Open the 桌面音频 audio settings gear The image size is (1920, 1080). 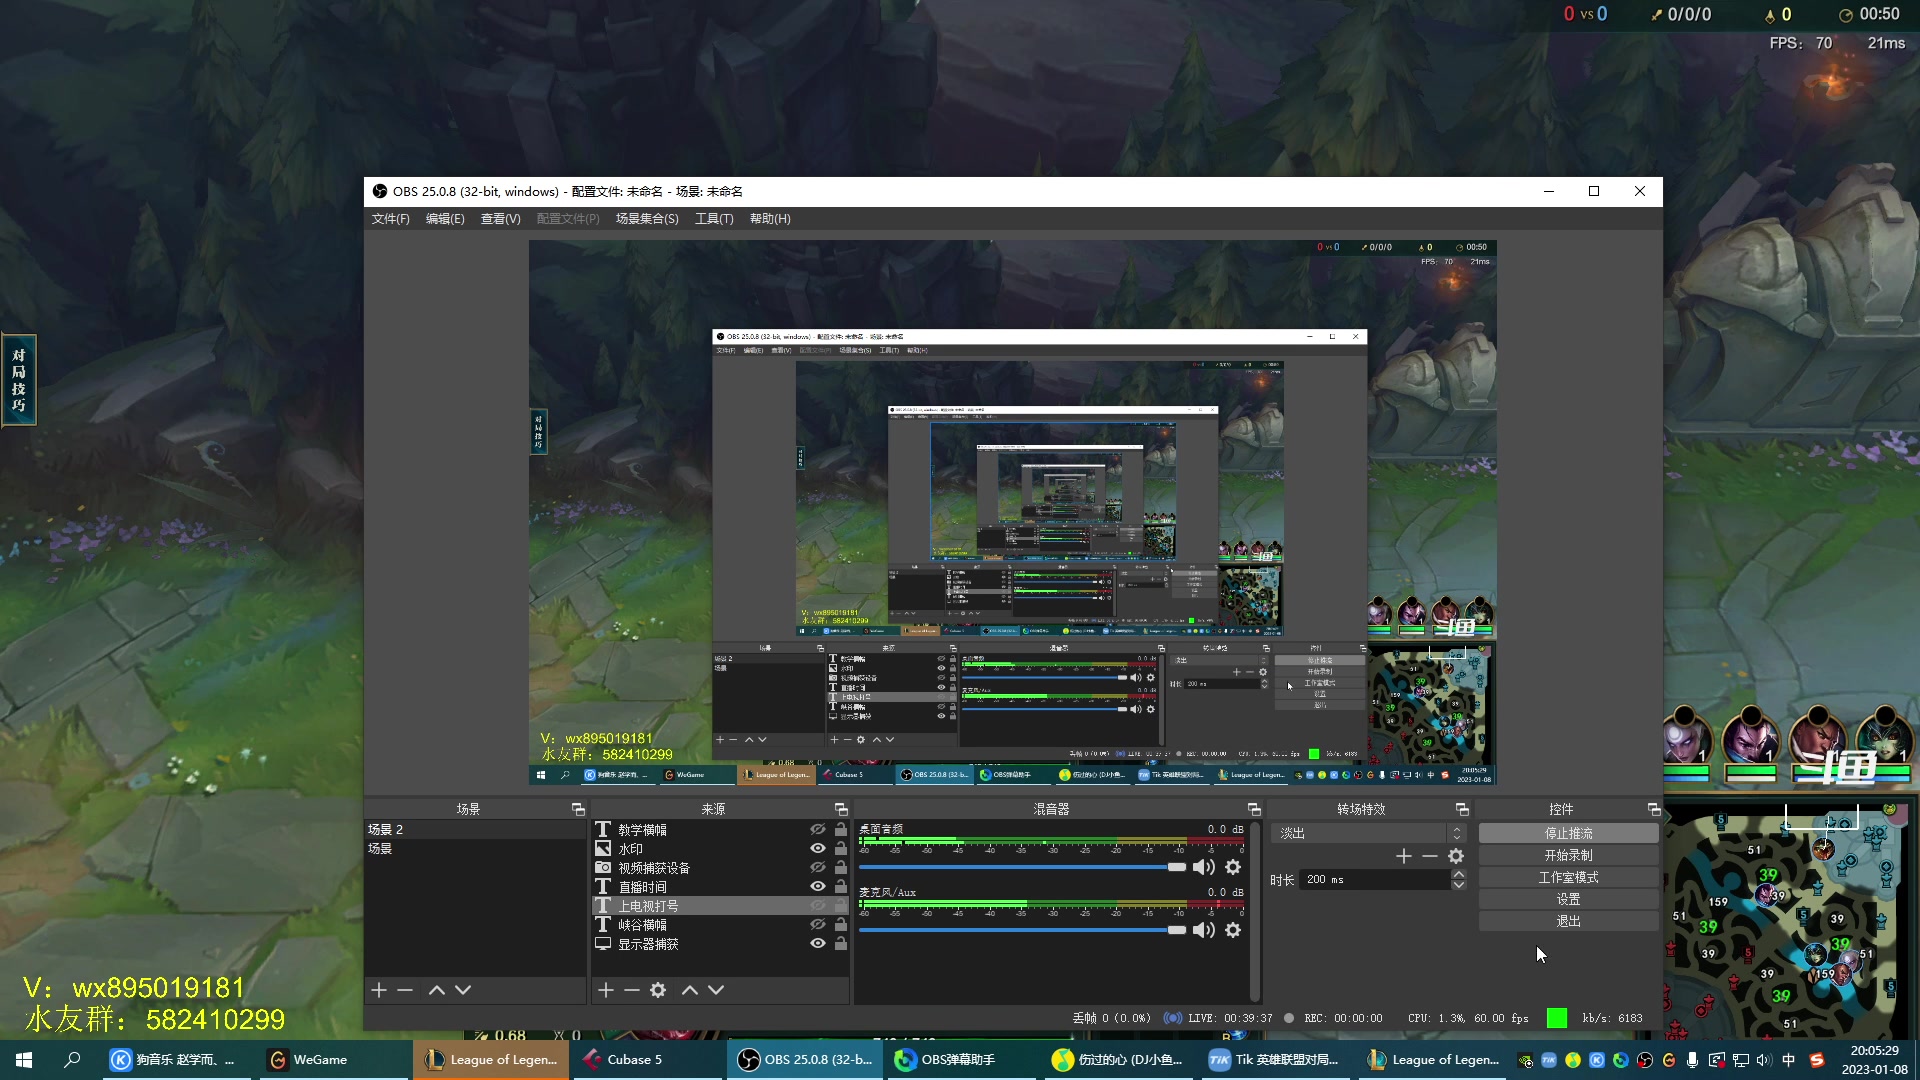click(x=1233, y=867)
